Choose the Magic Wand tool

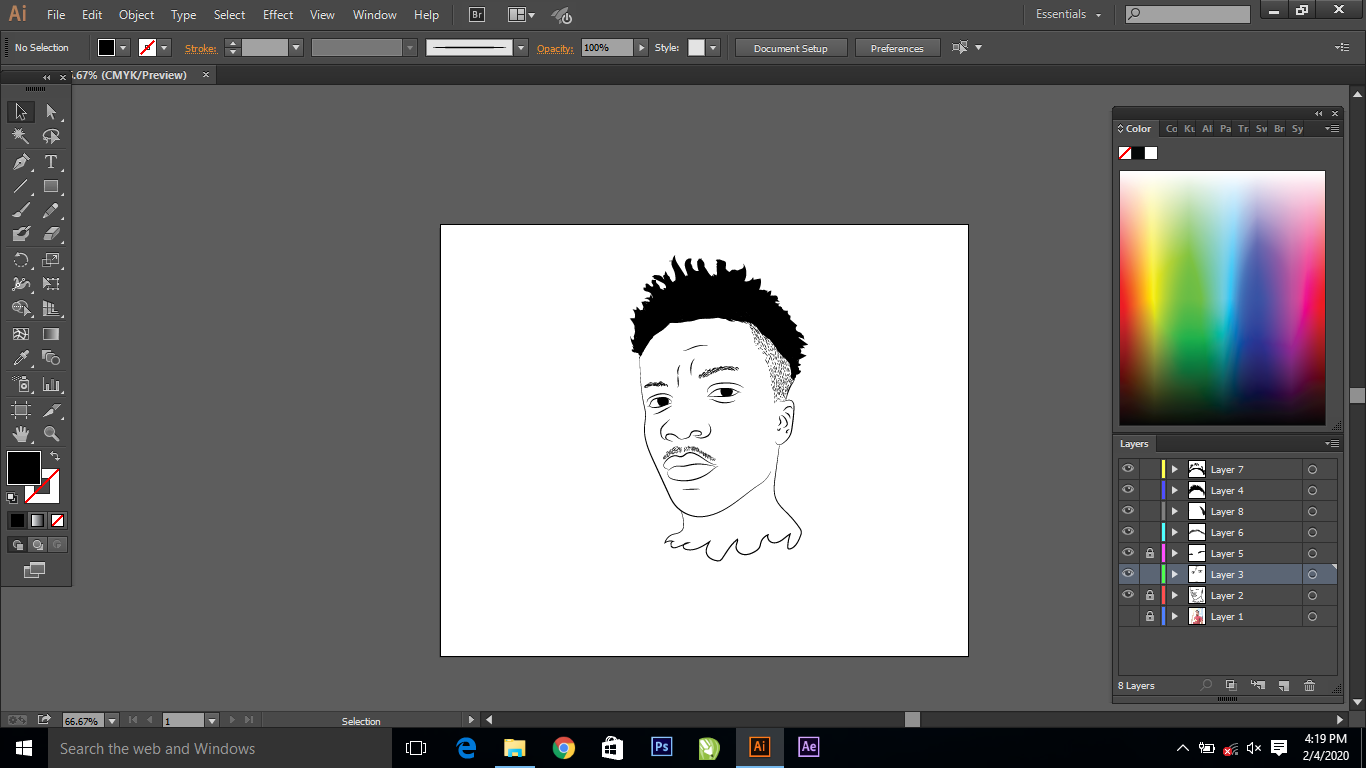[x=21, y=137]
